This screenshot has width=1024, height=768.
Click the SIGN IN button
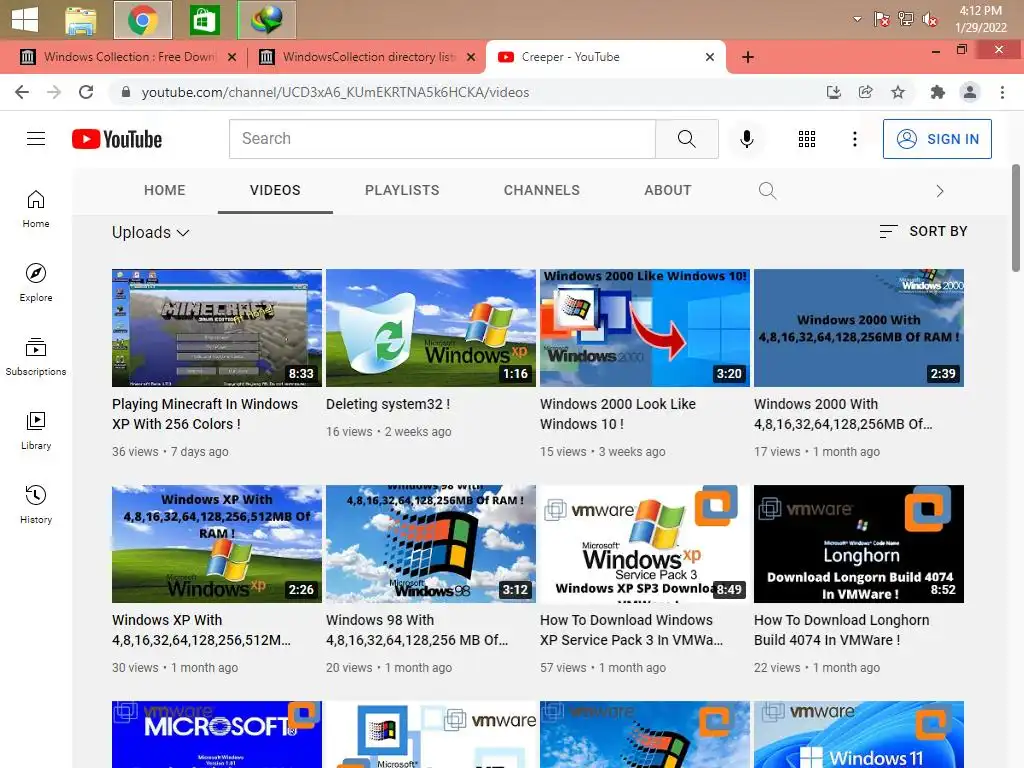[x=937, y=138]
